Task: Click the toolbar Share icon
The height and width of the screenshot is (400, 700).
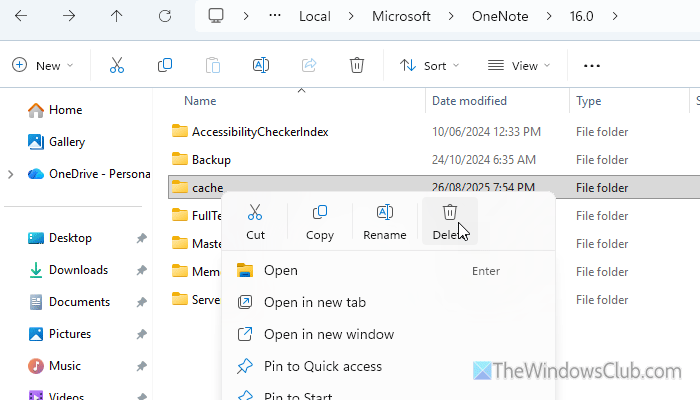Action: tap(309, 65)
